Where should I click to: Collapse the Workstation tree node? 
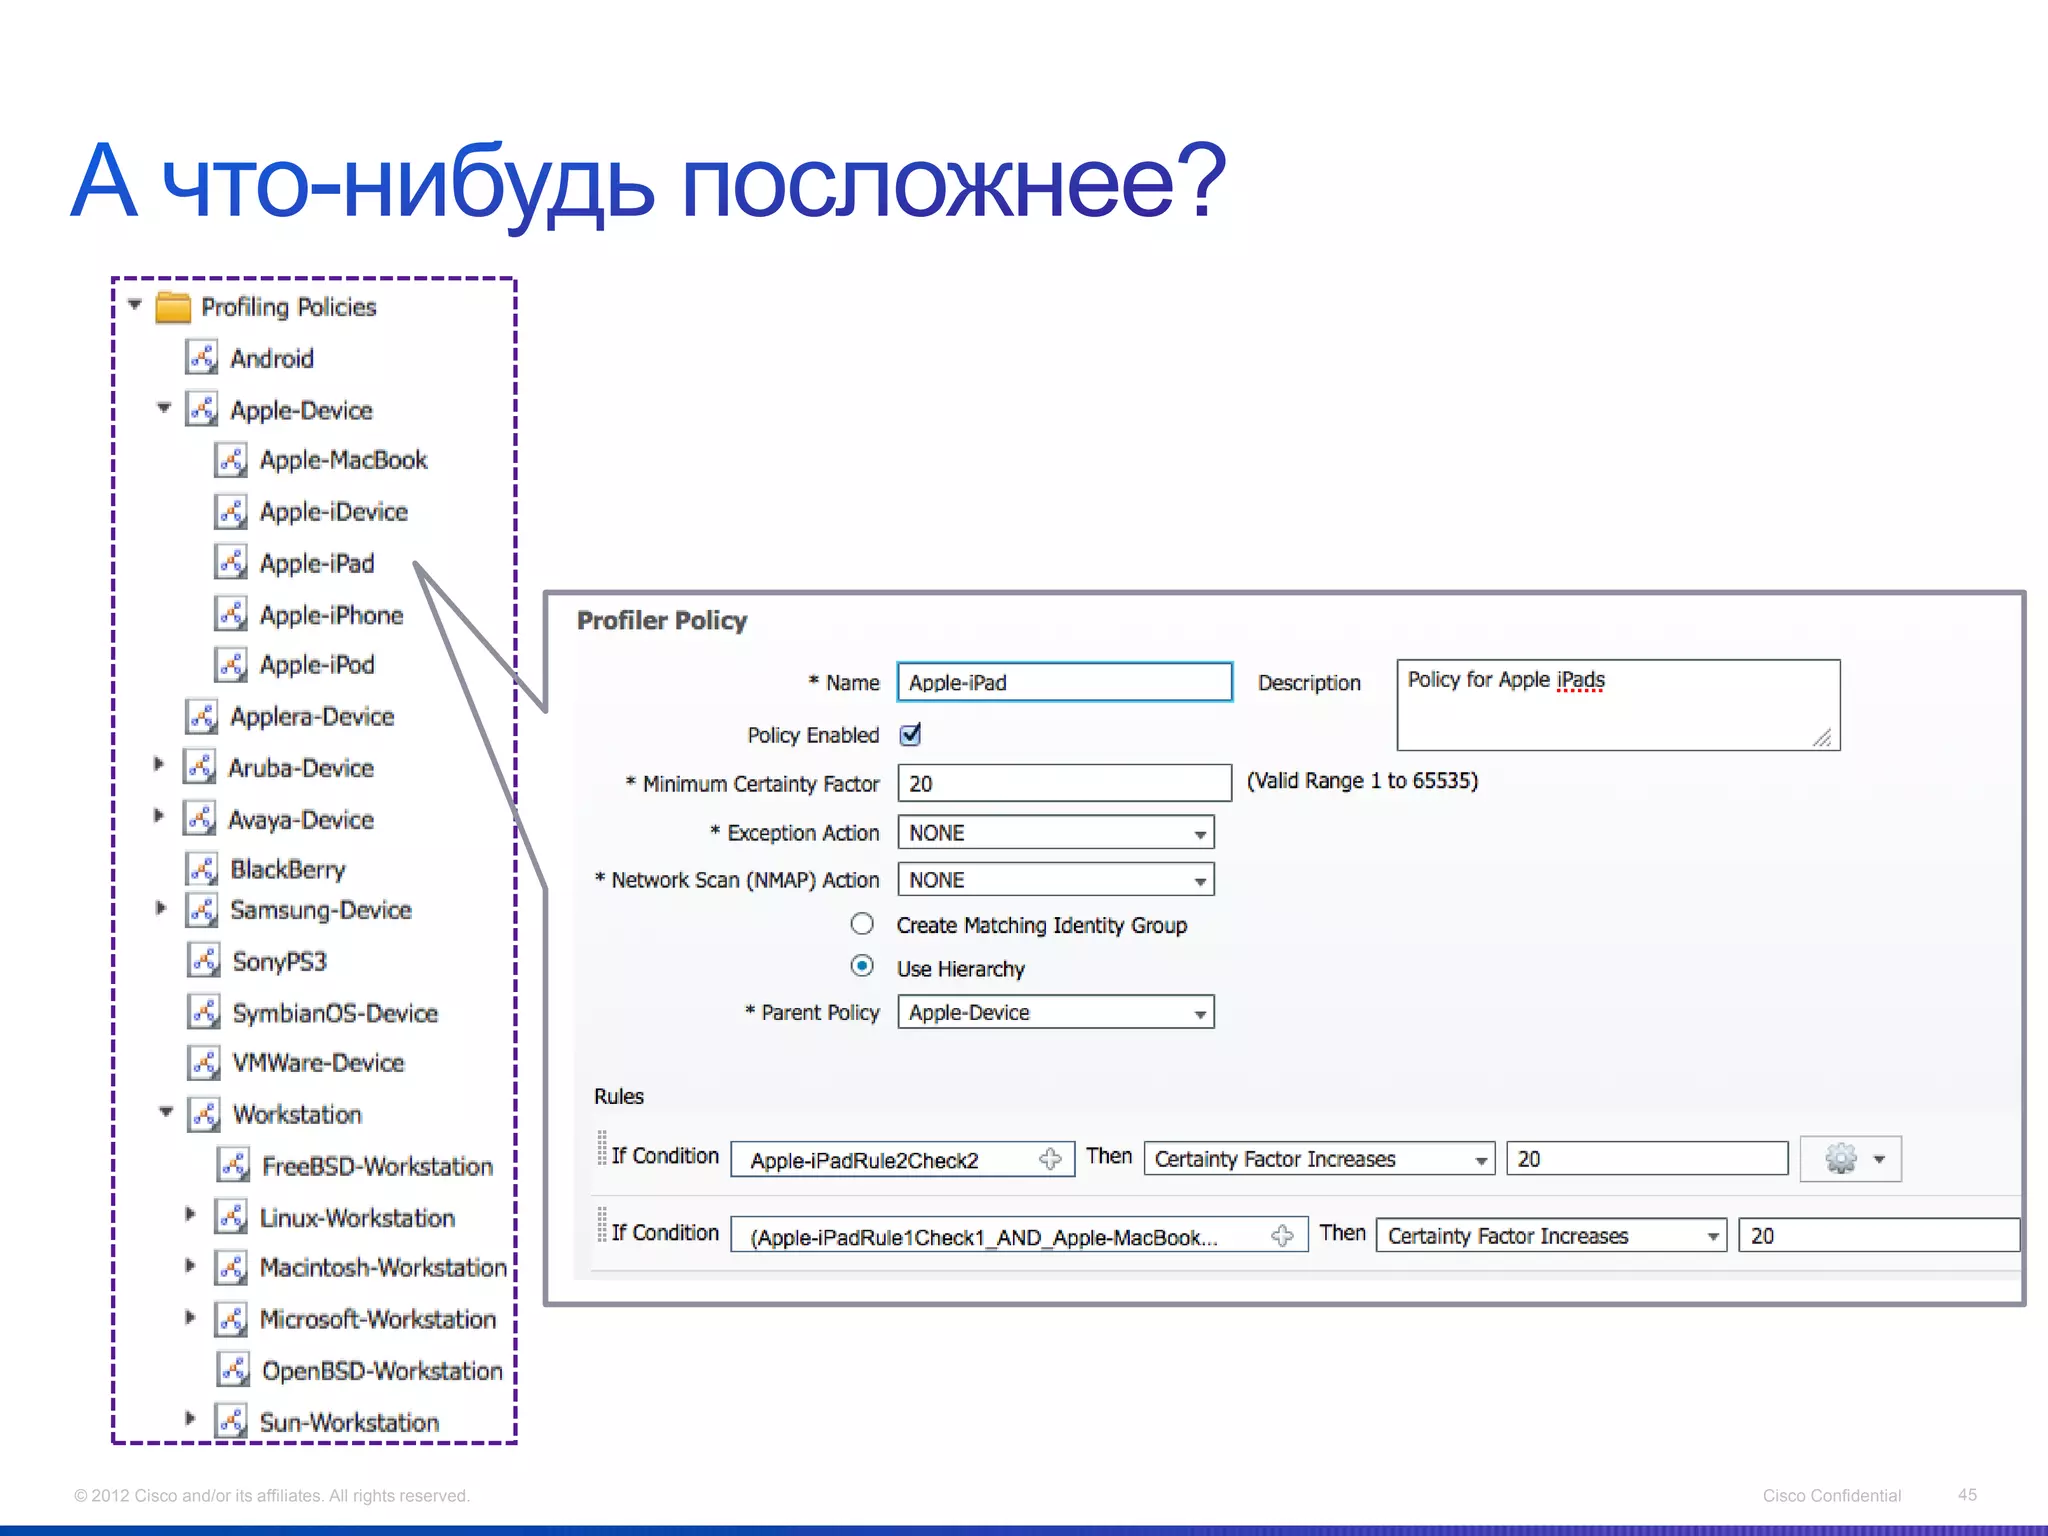(x=166, y=1112)
